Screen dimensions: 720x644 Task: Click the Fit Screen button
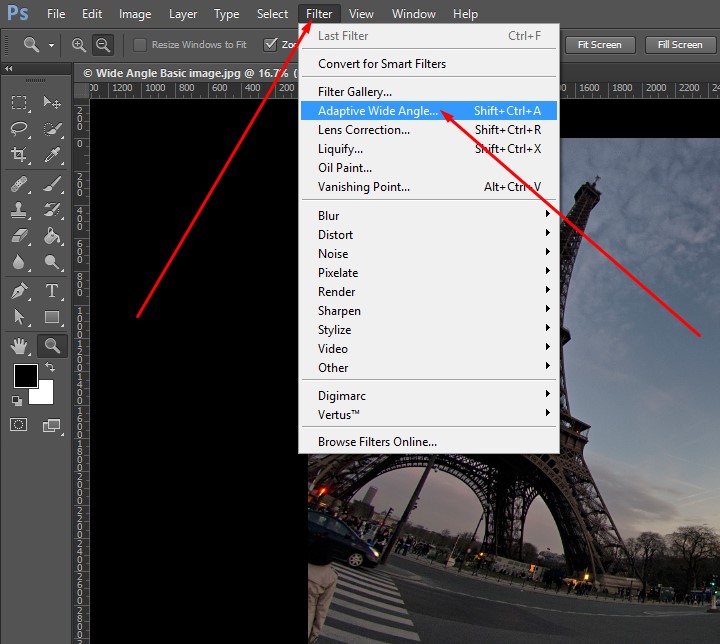599,45
